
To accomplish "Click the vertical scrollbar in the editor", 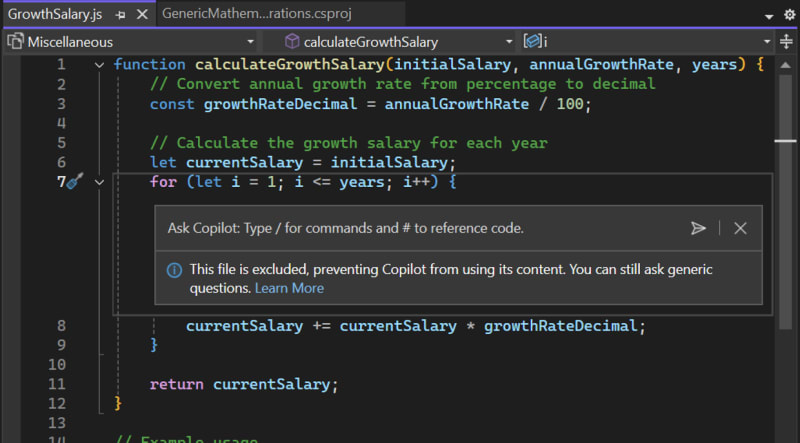I will pyautogui.click(x=788, y=250).
